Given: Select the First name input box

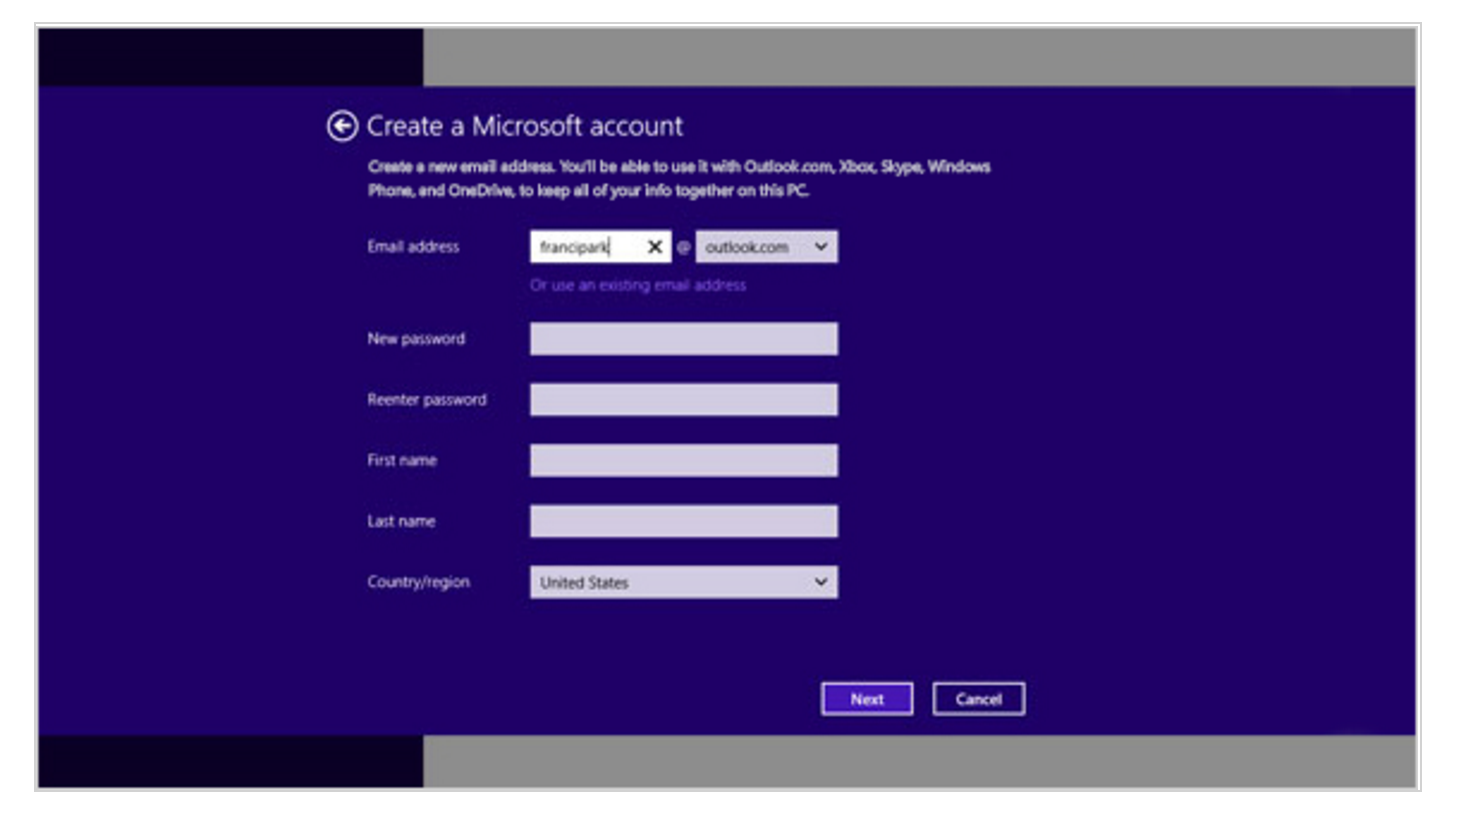Looking at the screenshot, I should tap(684, 461).
